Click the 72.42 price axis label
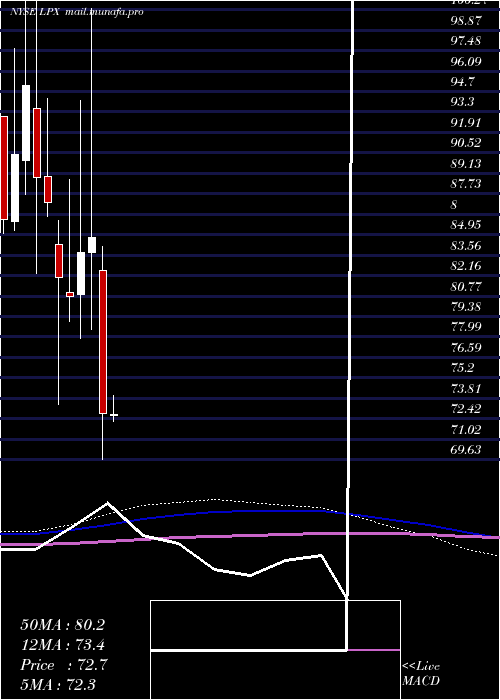Screen dimensions: 500x700 [466, 409]
